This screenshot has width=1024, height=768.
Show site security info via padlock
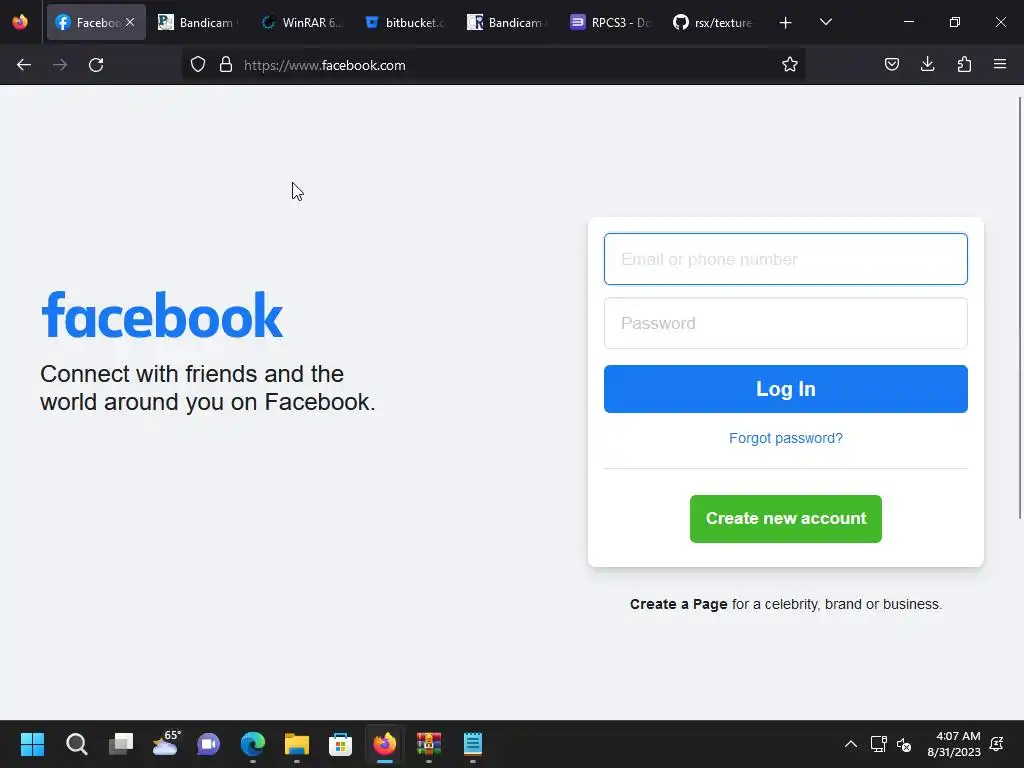coord(226,65)
